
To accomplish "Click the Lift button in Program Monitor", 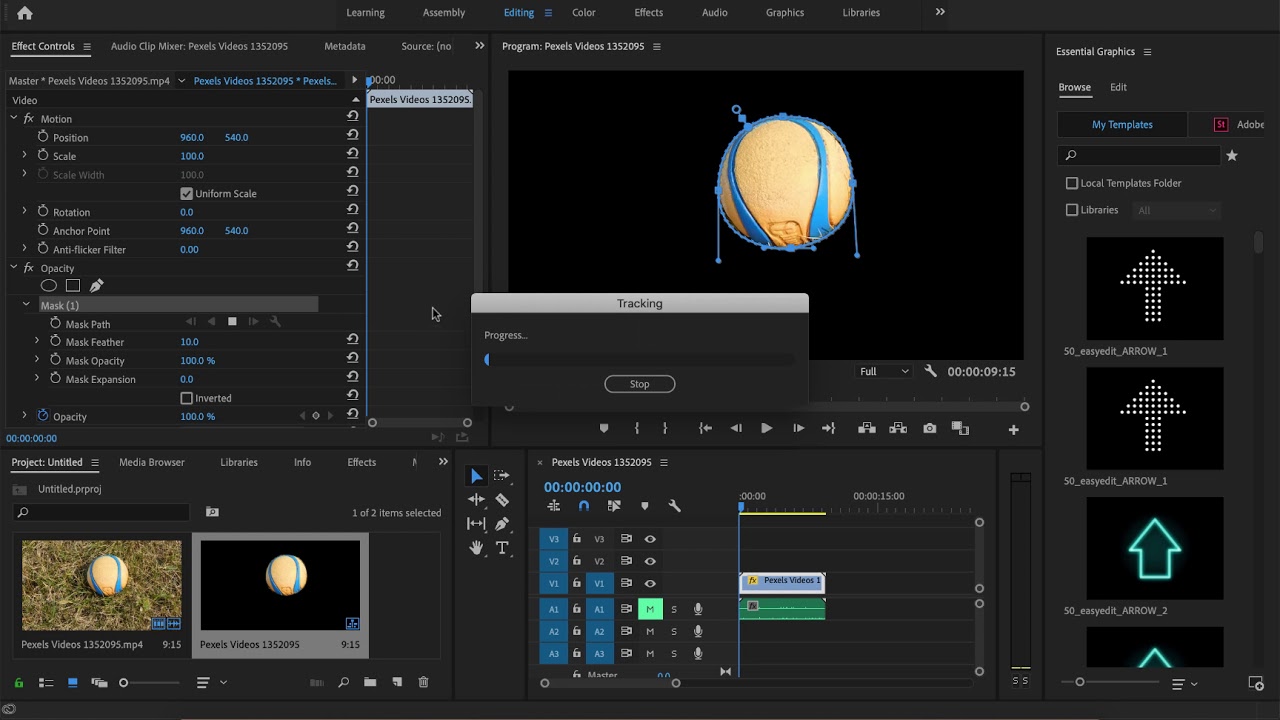I will click(x=867, y=428).
